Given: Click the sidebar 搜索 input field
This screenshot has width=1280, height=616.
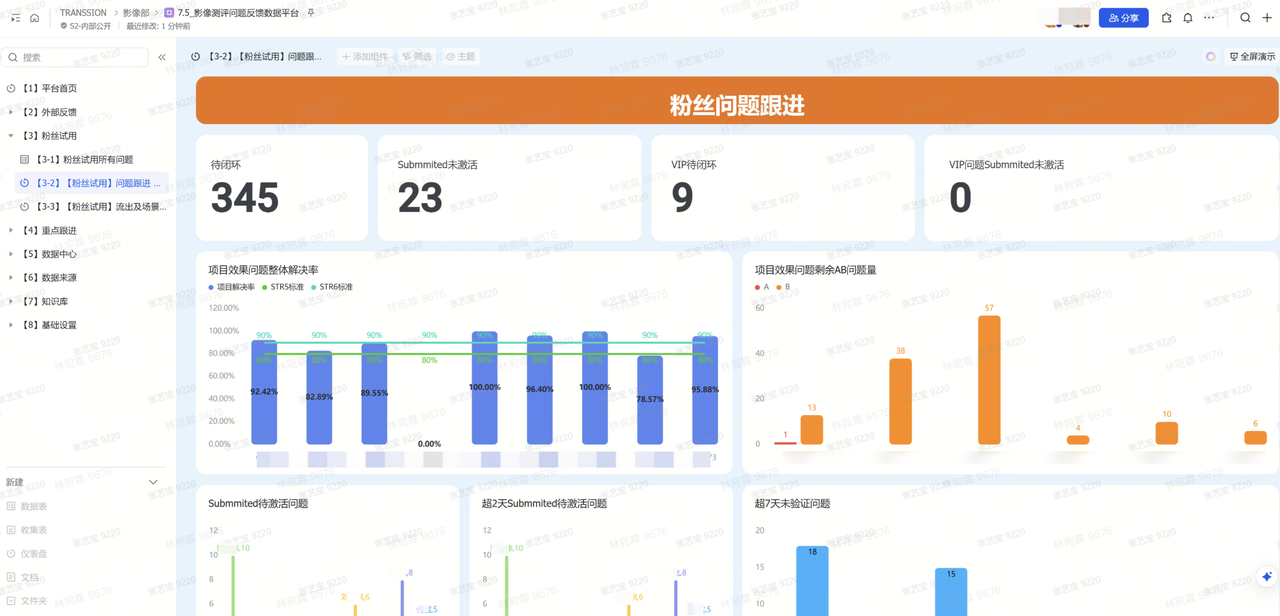Looking at the screenshot, I should click(80, 58).
